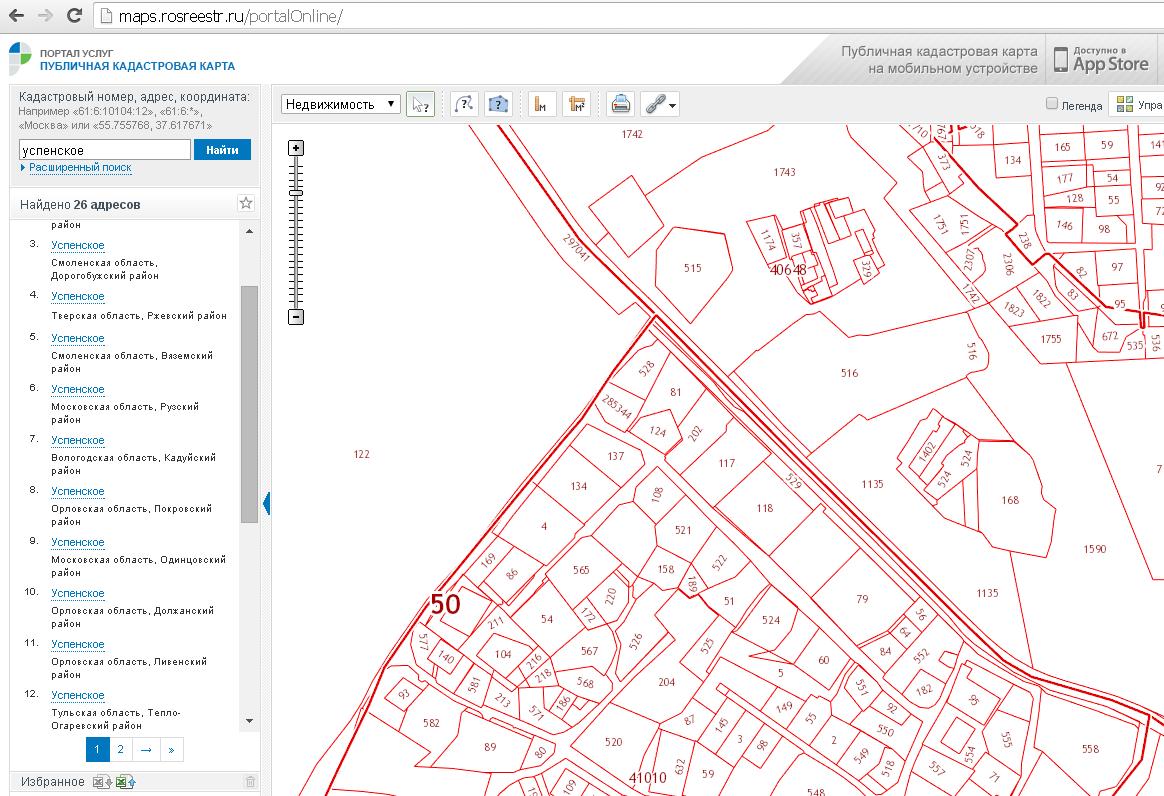The height and width of the screenshot is (796, 1164).
Task: Reload the page with the refresh icon
Action: coord(74,15)
